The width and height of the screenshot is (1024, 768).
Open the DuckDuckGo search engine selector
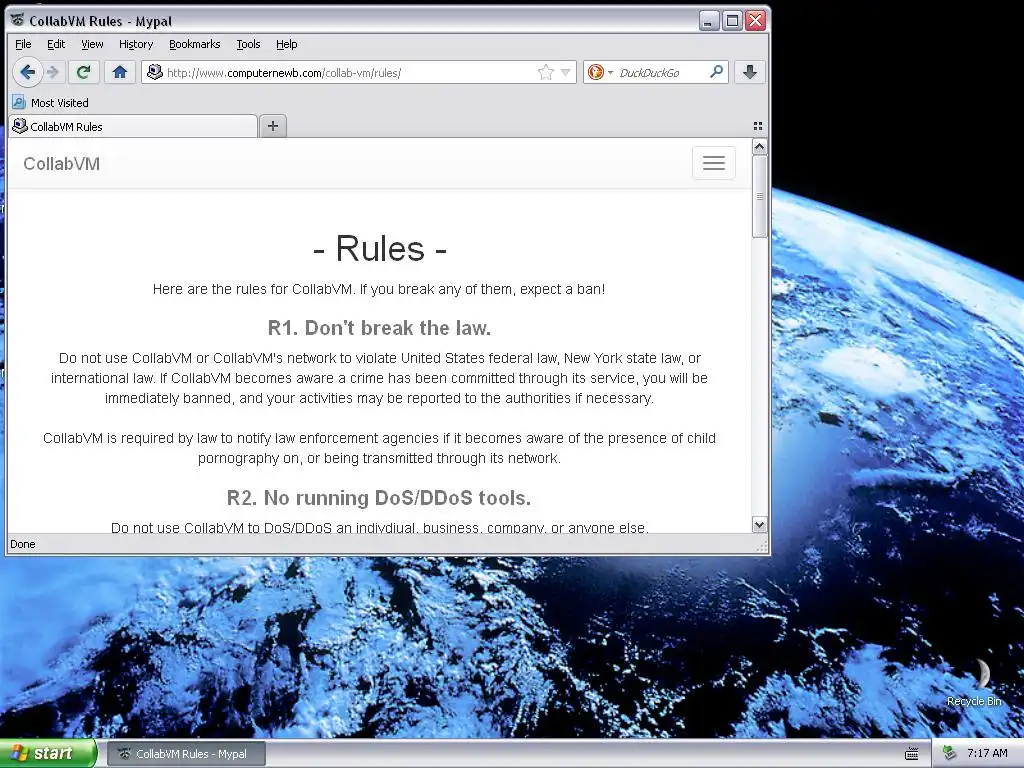(600, 72)
